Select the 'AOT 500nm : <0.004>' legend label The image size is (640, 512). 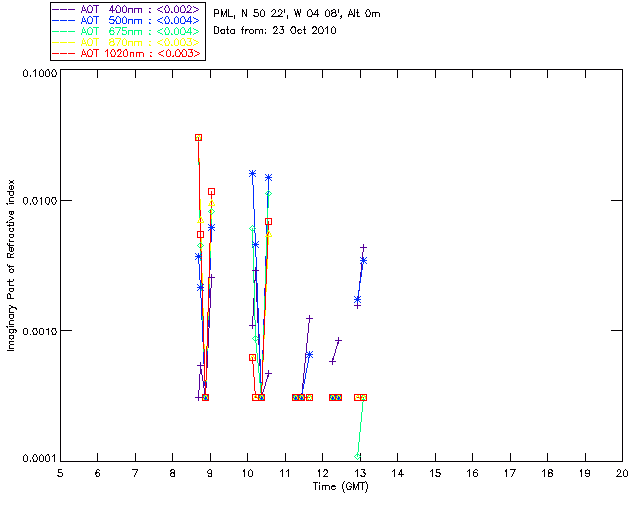click(140, 20)
